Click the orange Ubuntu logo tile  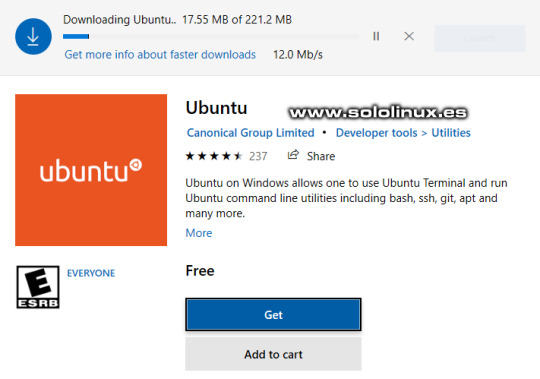(91, 170)
